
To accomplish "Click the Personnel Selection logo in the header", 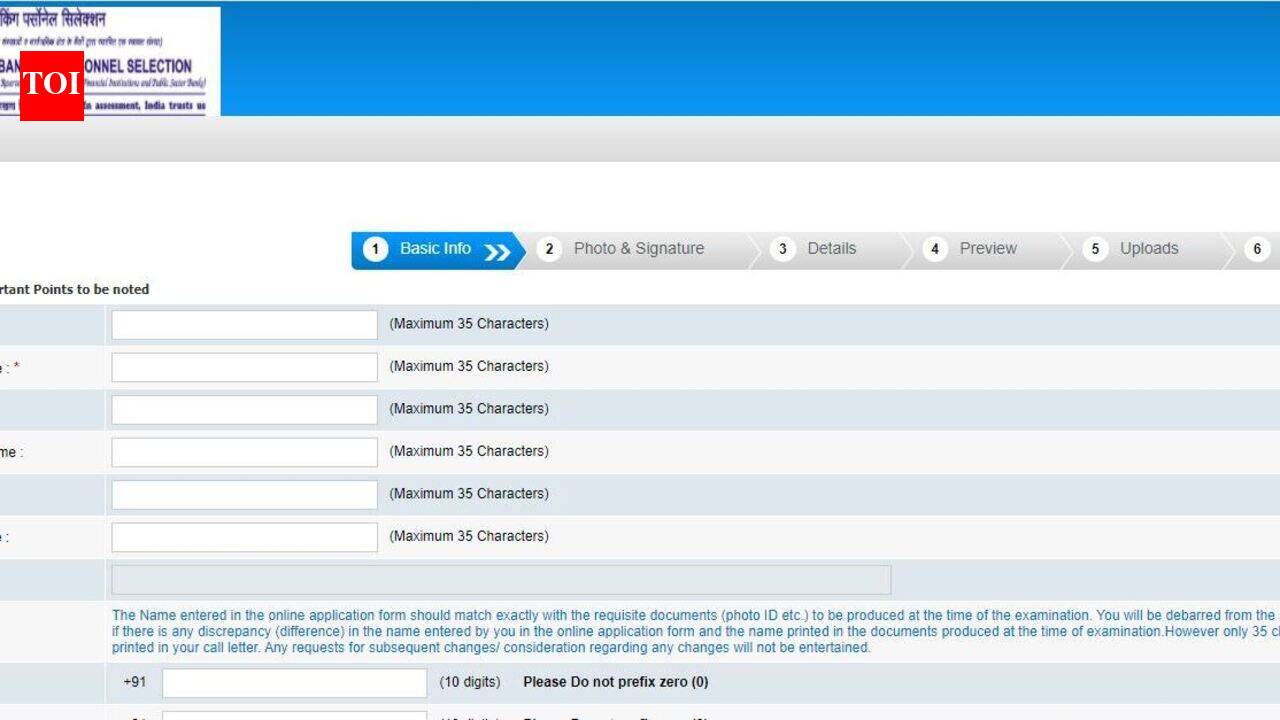I will coord(110,62).
